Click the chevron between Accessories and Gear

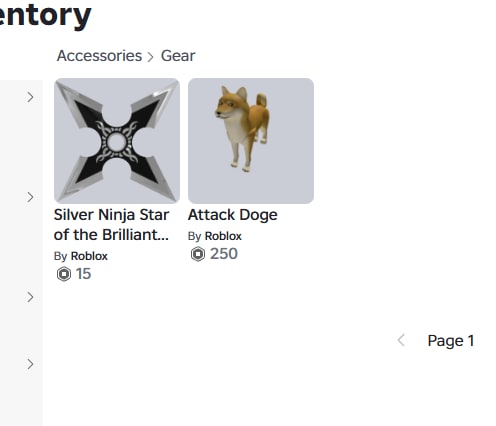[x=150, y=57]
